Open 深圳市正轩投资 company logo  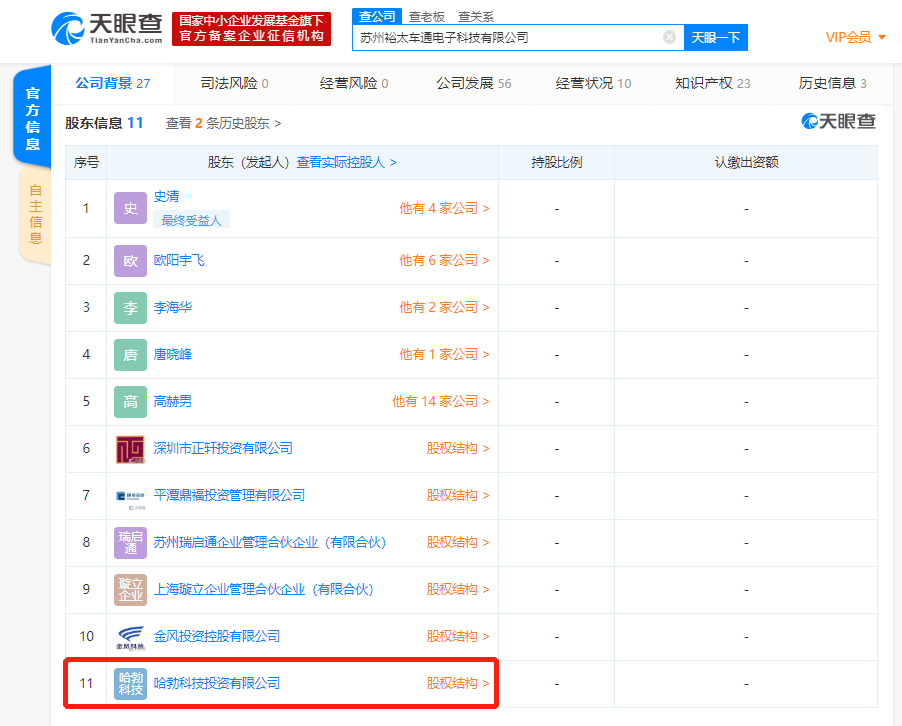[131, 449]
